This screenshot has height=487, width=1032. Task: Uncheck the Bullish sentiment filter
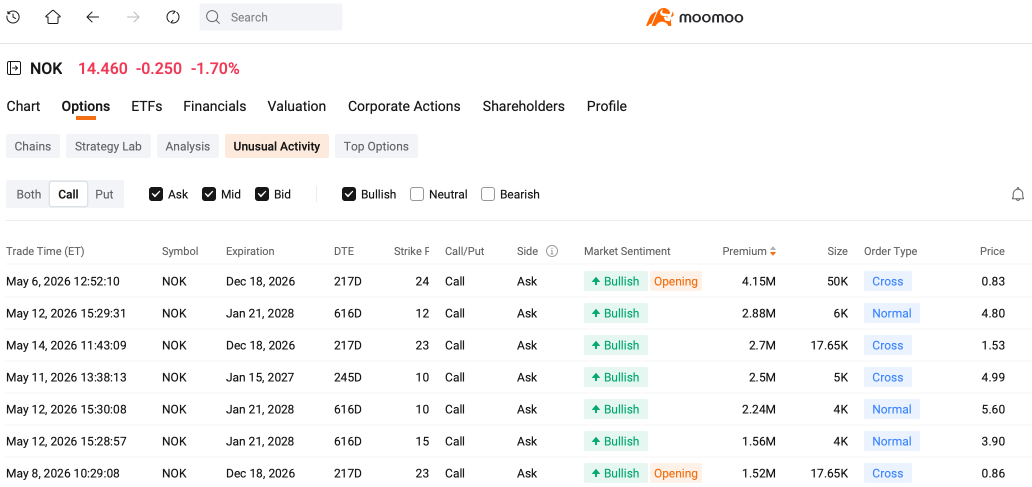(x=349, y=194)
